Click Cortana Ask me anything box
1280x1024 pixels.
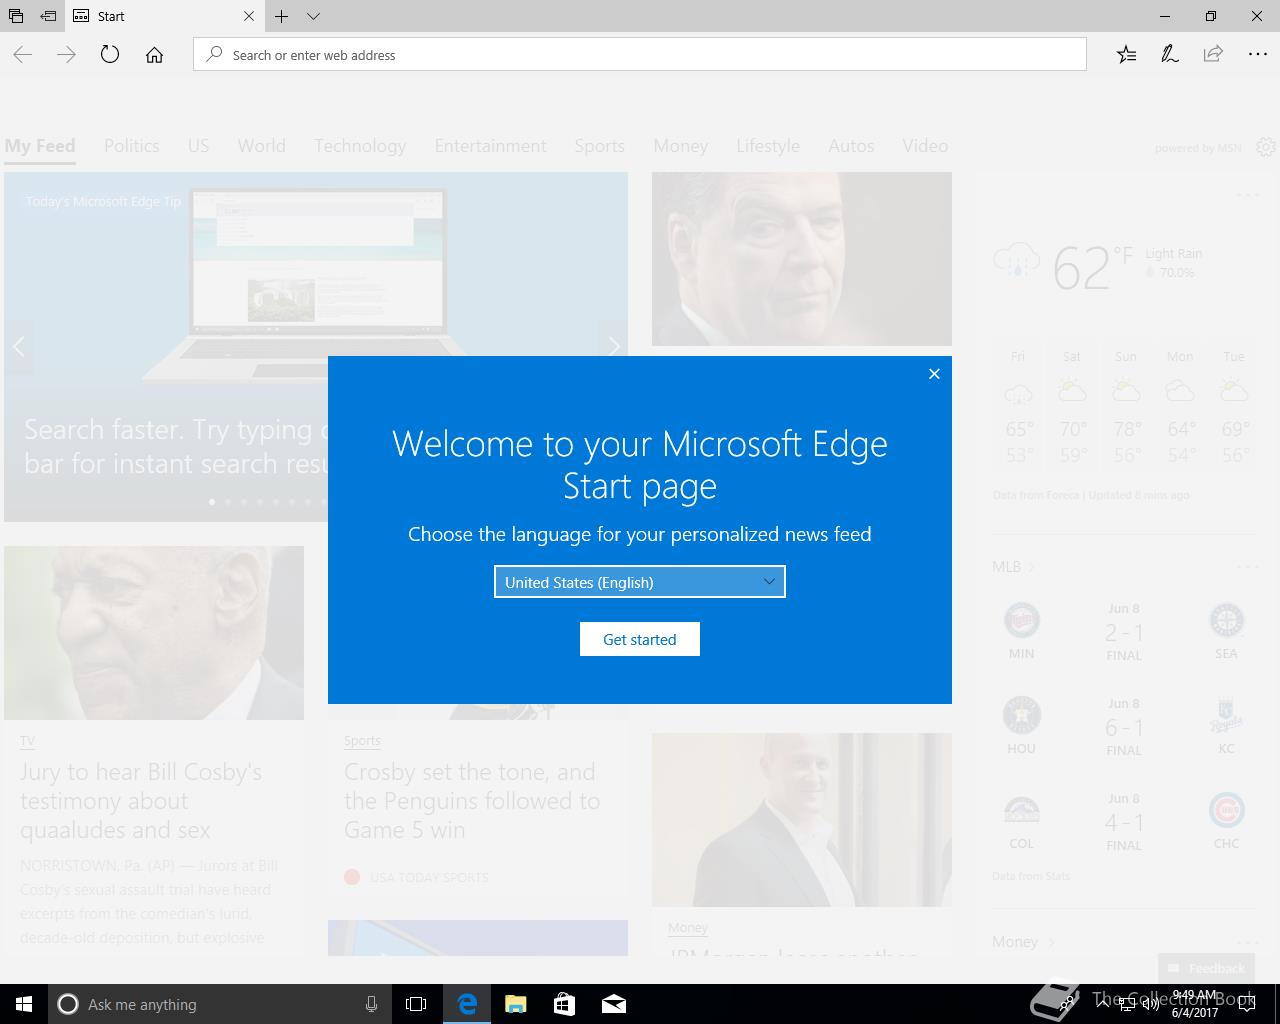point(219,1004)
